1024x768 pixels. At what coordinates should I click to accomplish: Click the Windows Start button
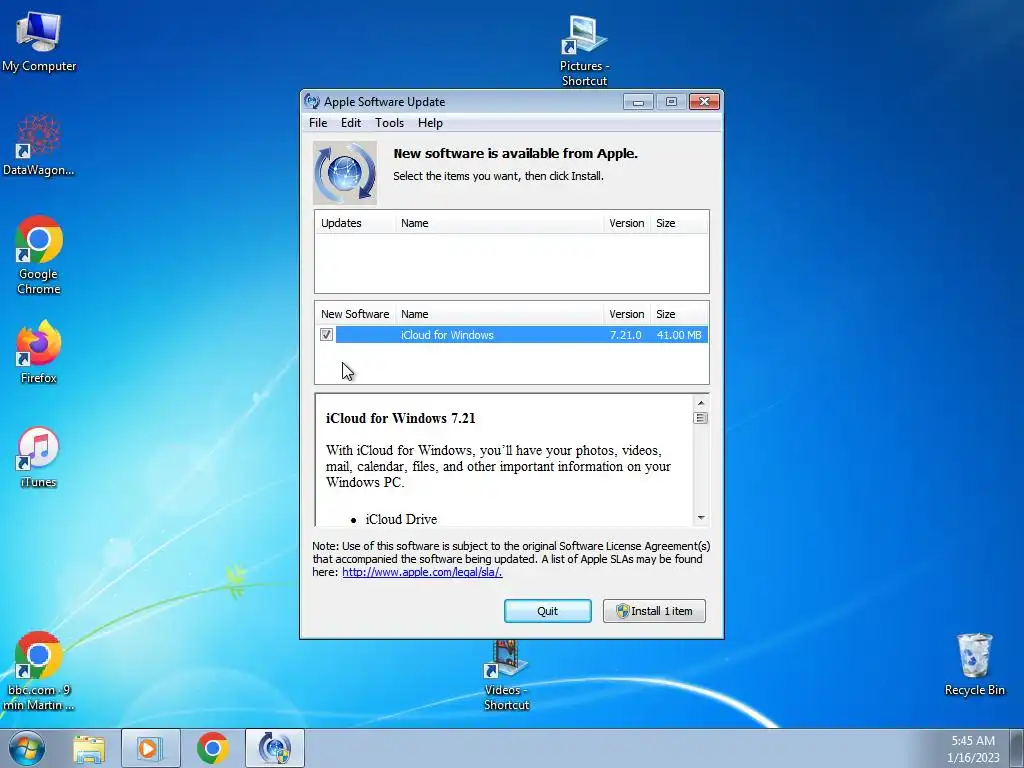(27, 748)
